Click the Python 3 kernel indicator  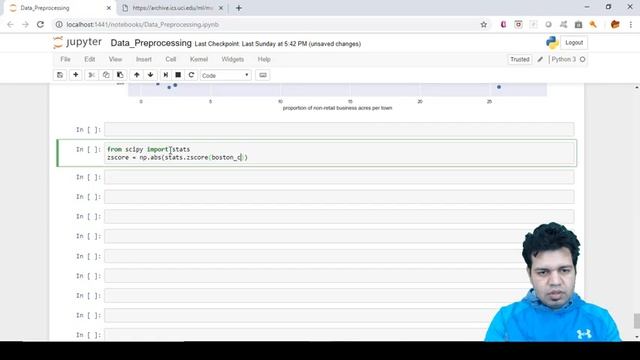click(x=564, y=59)
